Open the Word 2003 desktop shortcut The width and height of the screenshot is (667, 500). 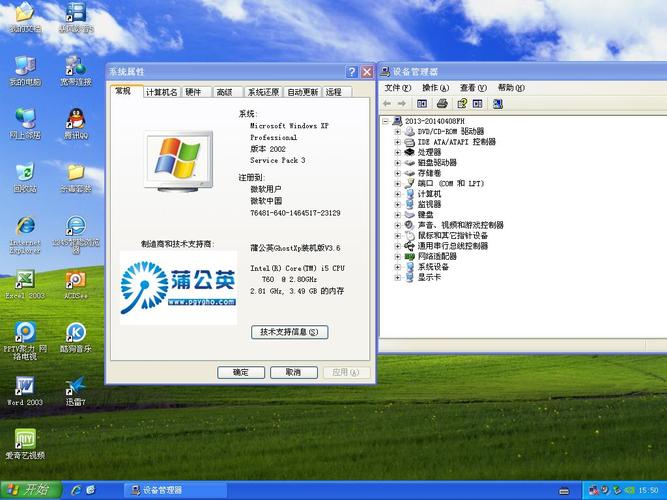25,387
